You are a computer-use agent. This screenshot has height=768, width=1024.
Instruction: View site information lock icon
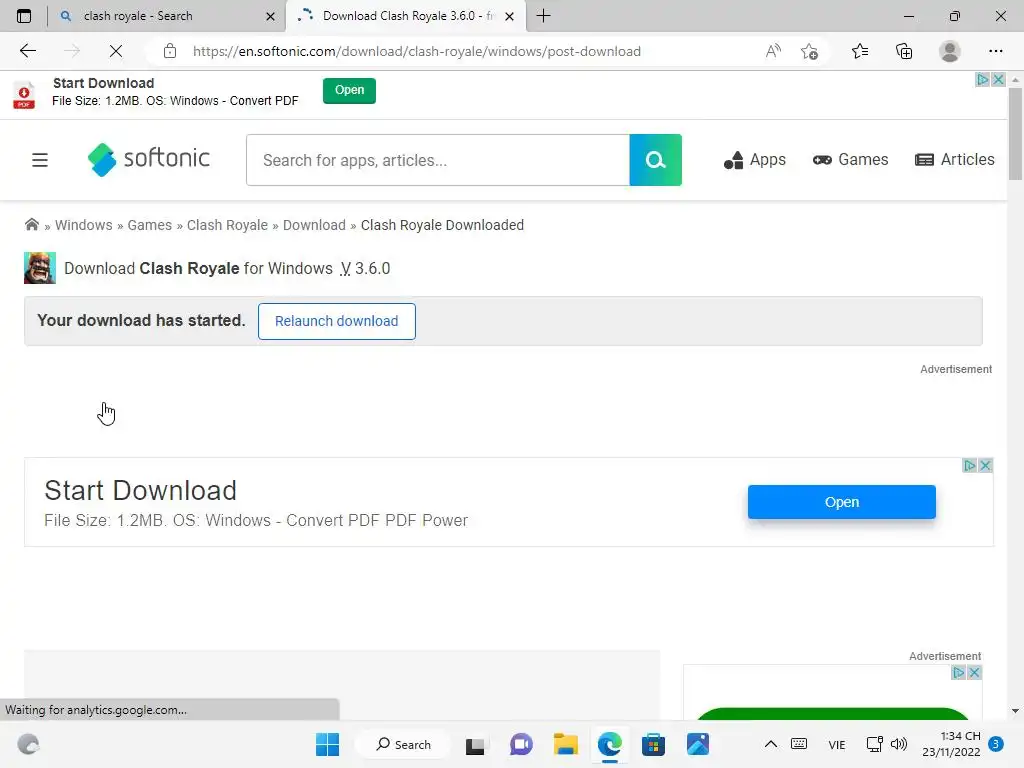coord(170,51)
